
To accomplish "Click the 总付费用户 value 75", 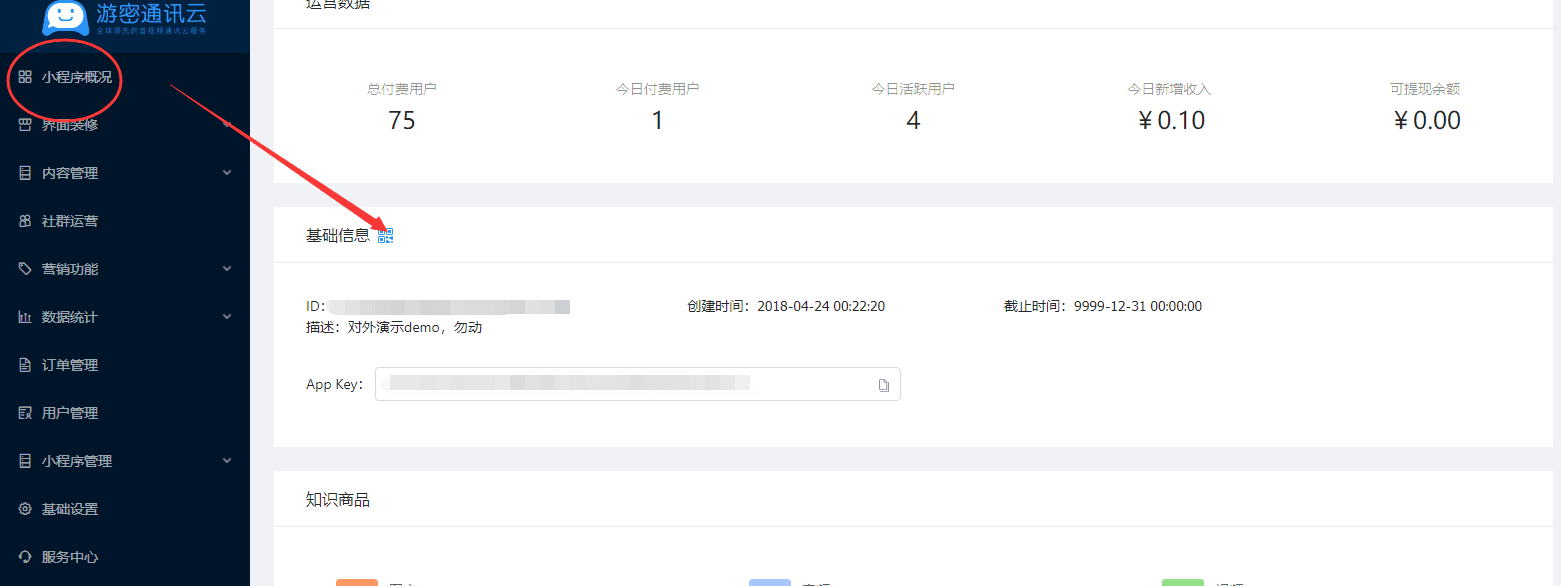I will 401,121.
